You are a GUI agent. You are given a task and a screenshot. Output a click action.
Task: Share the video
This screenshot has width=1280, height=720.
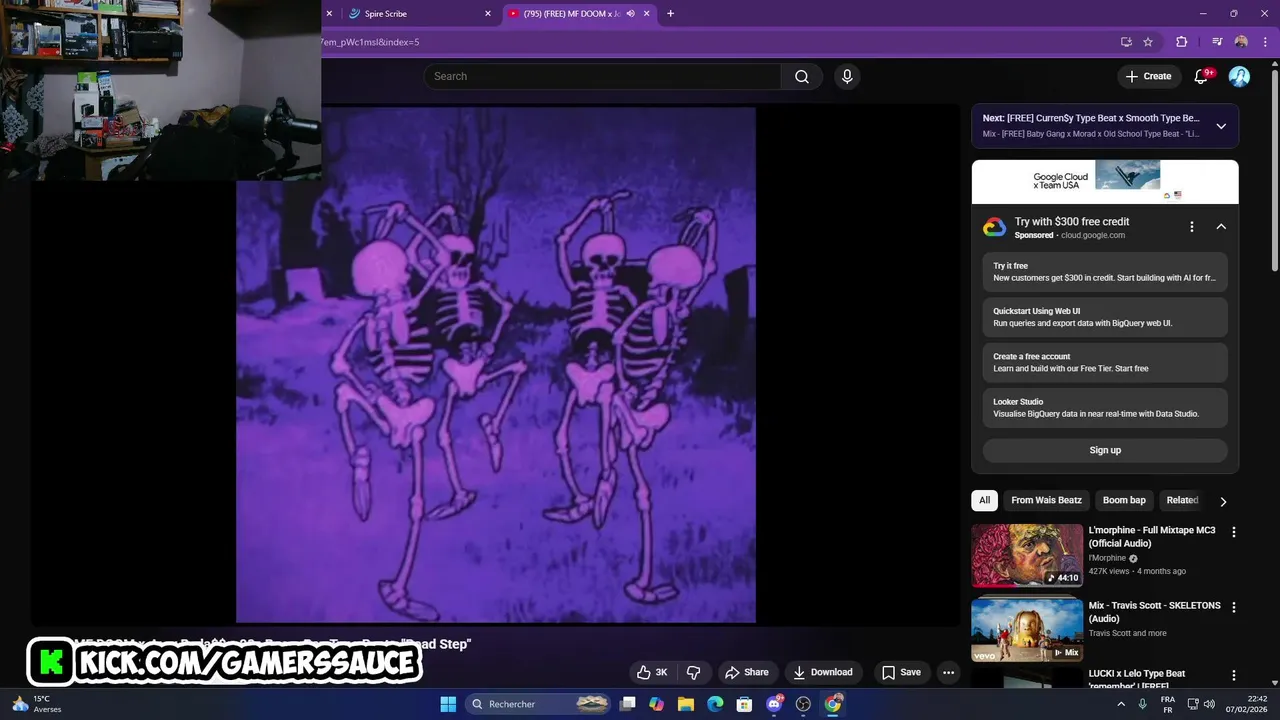click(x=747, y=672)
